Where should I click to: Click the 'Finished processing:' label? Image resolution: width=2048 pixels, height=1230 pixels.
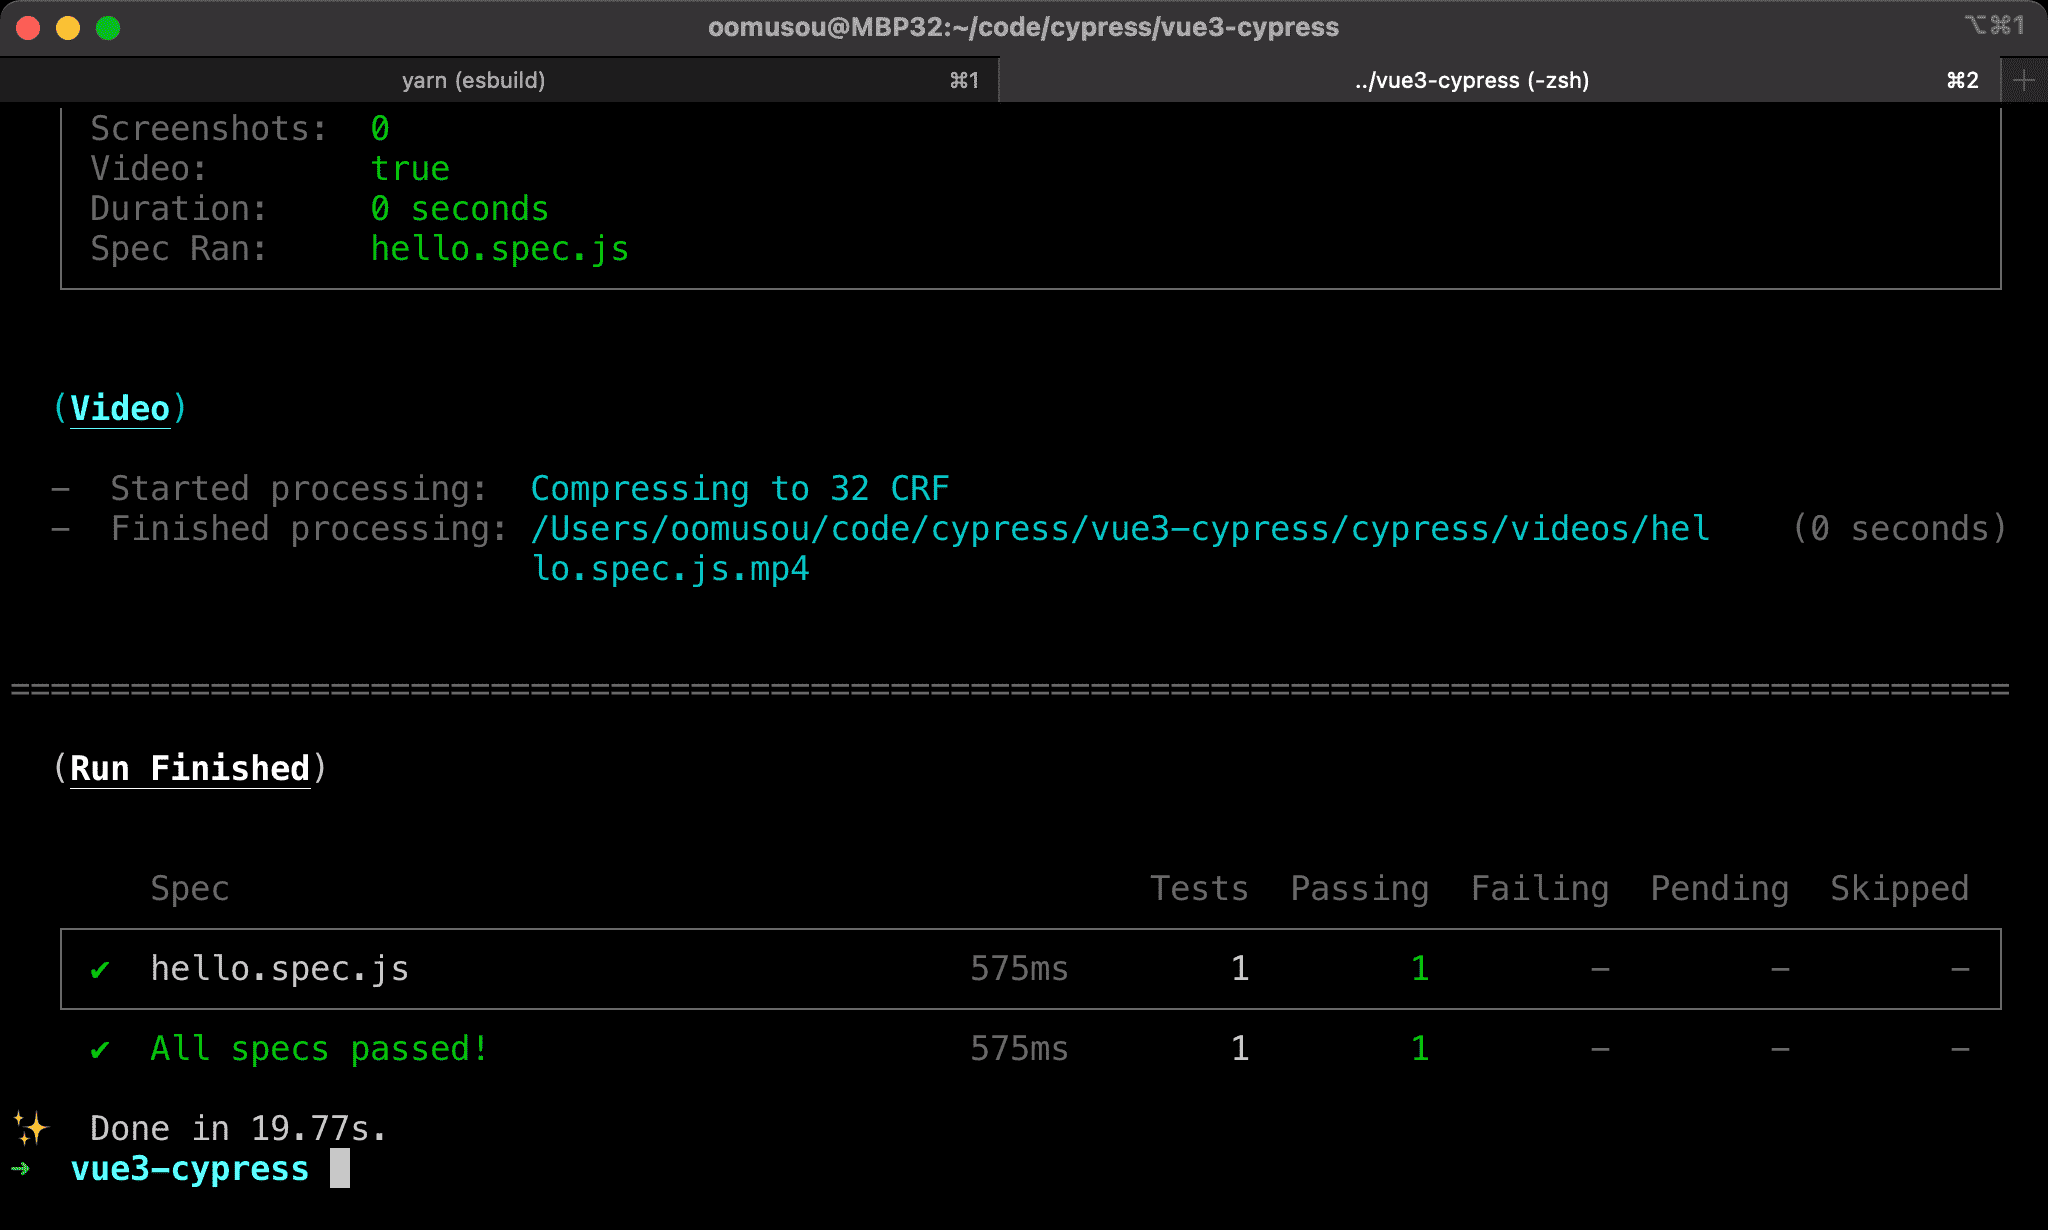click(x=310, y=528)
